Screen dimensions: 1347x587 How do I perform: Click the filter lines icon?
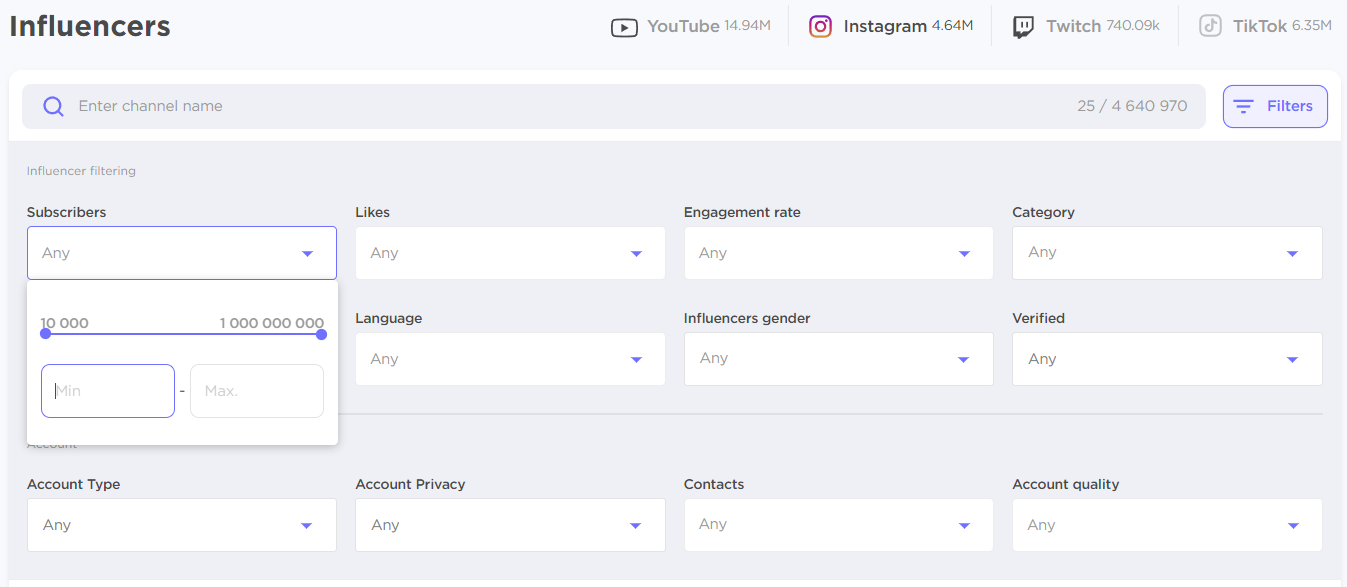pos(1243,107)
